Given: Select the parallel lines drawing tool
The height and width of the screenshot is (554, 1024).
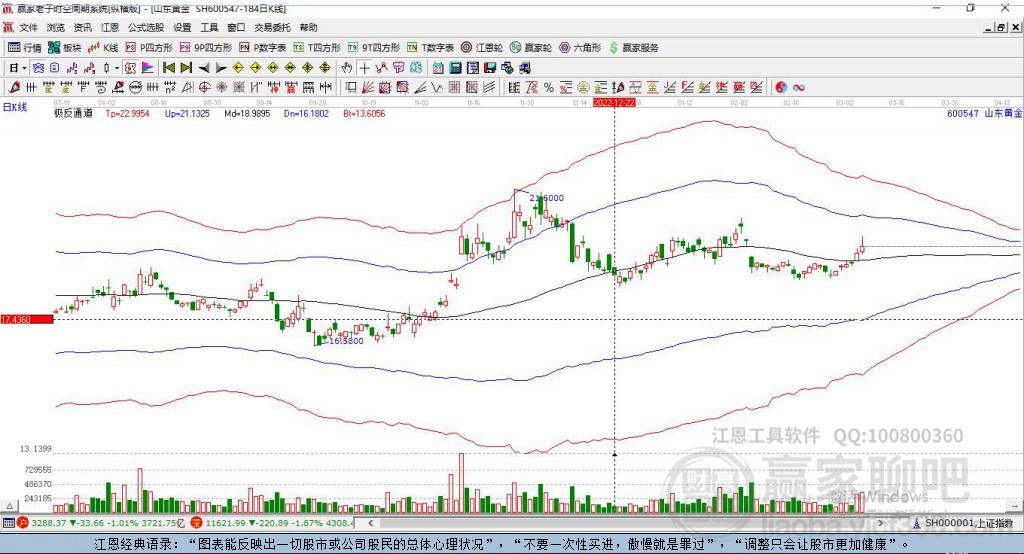Looking at the screenshot, I should (x=489, y=88).
